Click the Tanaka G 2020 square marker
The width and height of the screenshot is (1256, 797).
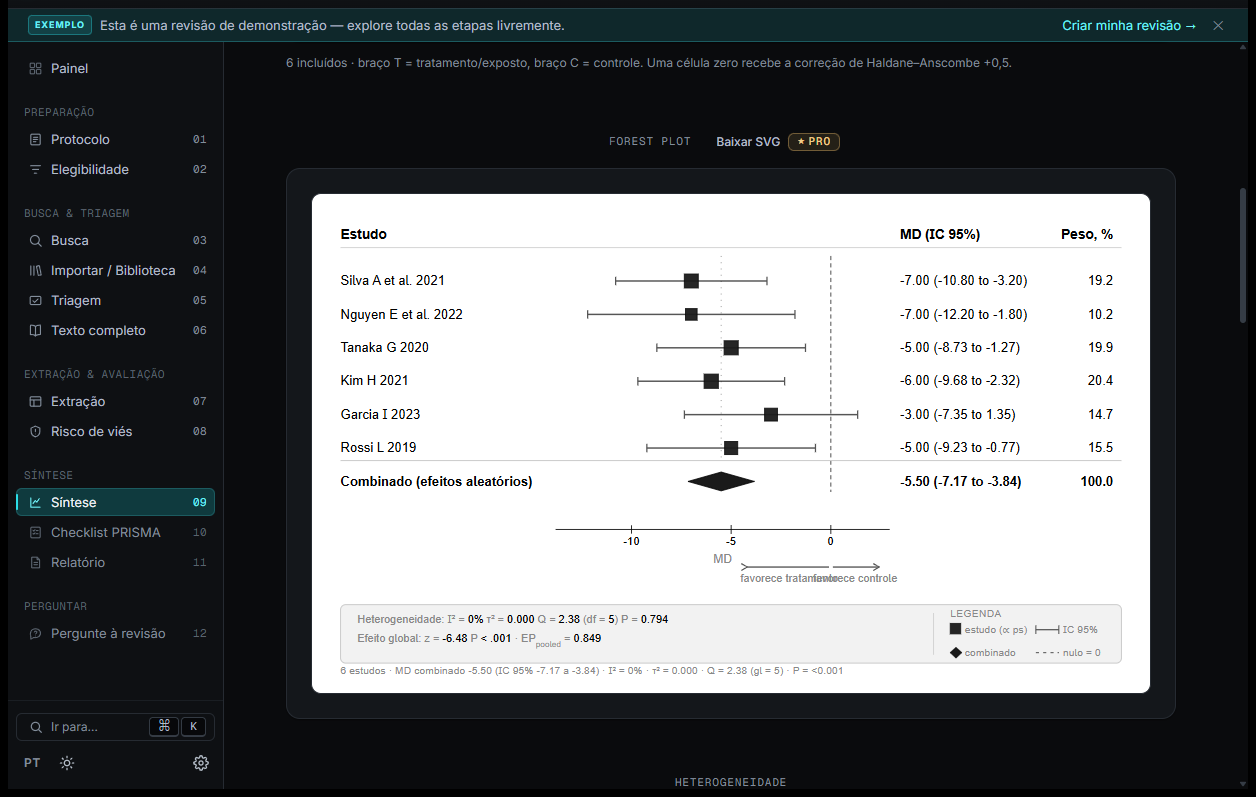[x=731, y=348]
